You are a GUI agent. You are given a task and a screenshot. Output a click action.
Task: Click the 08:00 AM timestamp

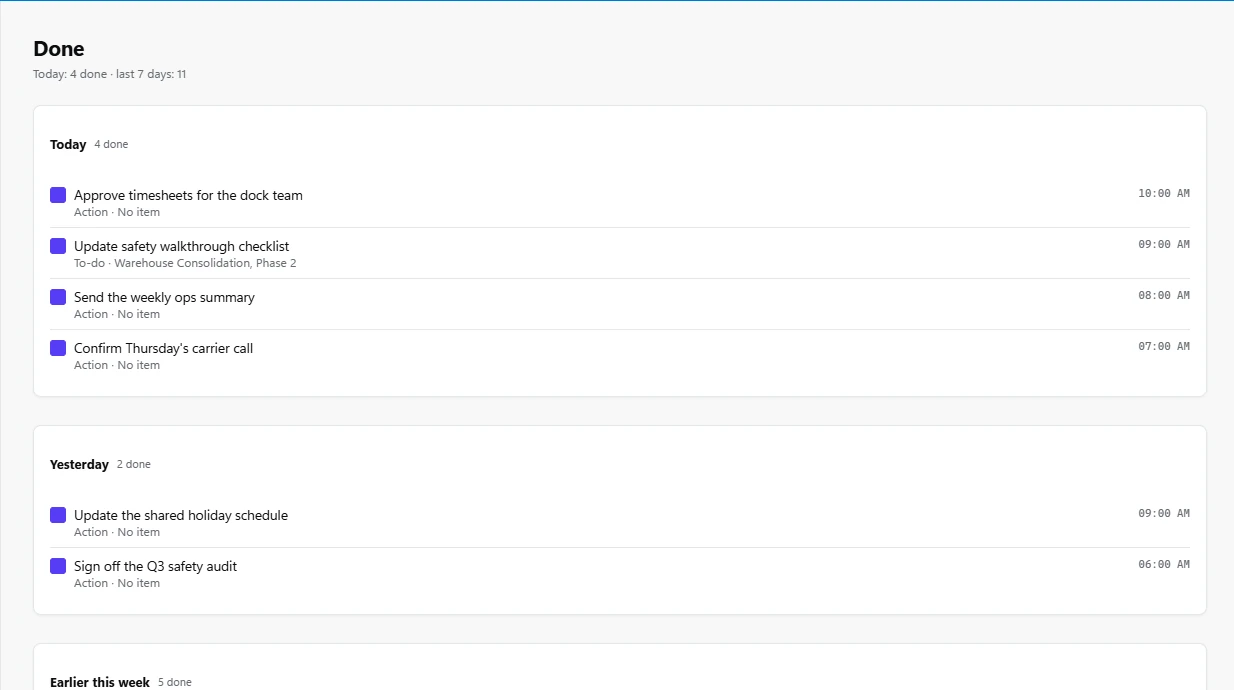pyautogui.click(x=1164, y=296)
